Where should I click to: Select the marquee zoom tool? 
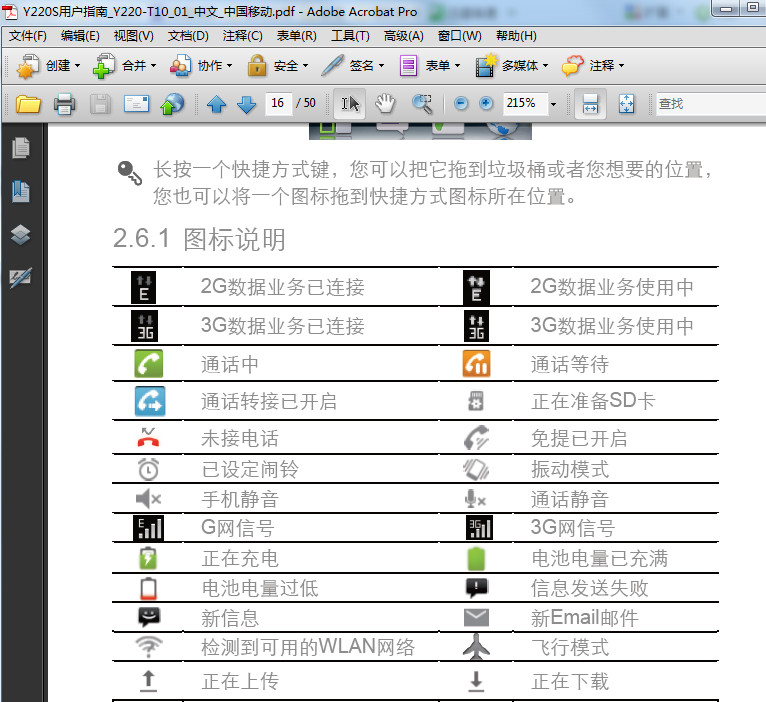click(422, 104)
